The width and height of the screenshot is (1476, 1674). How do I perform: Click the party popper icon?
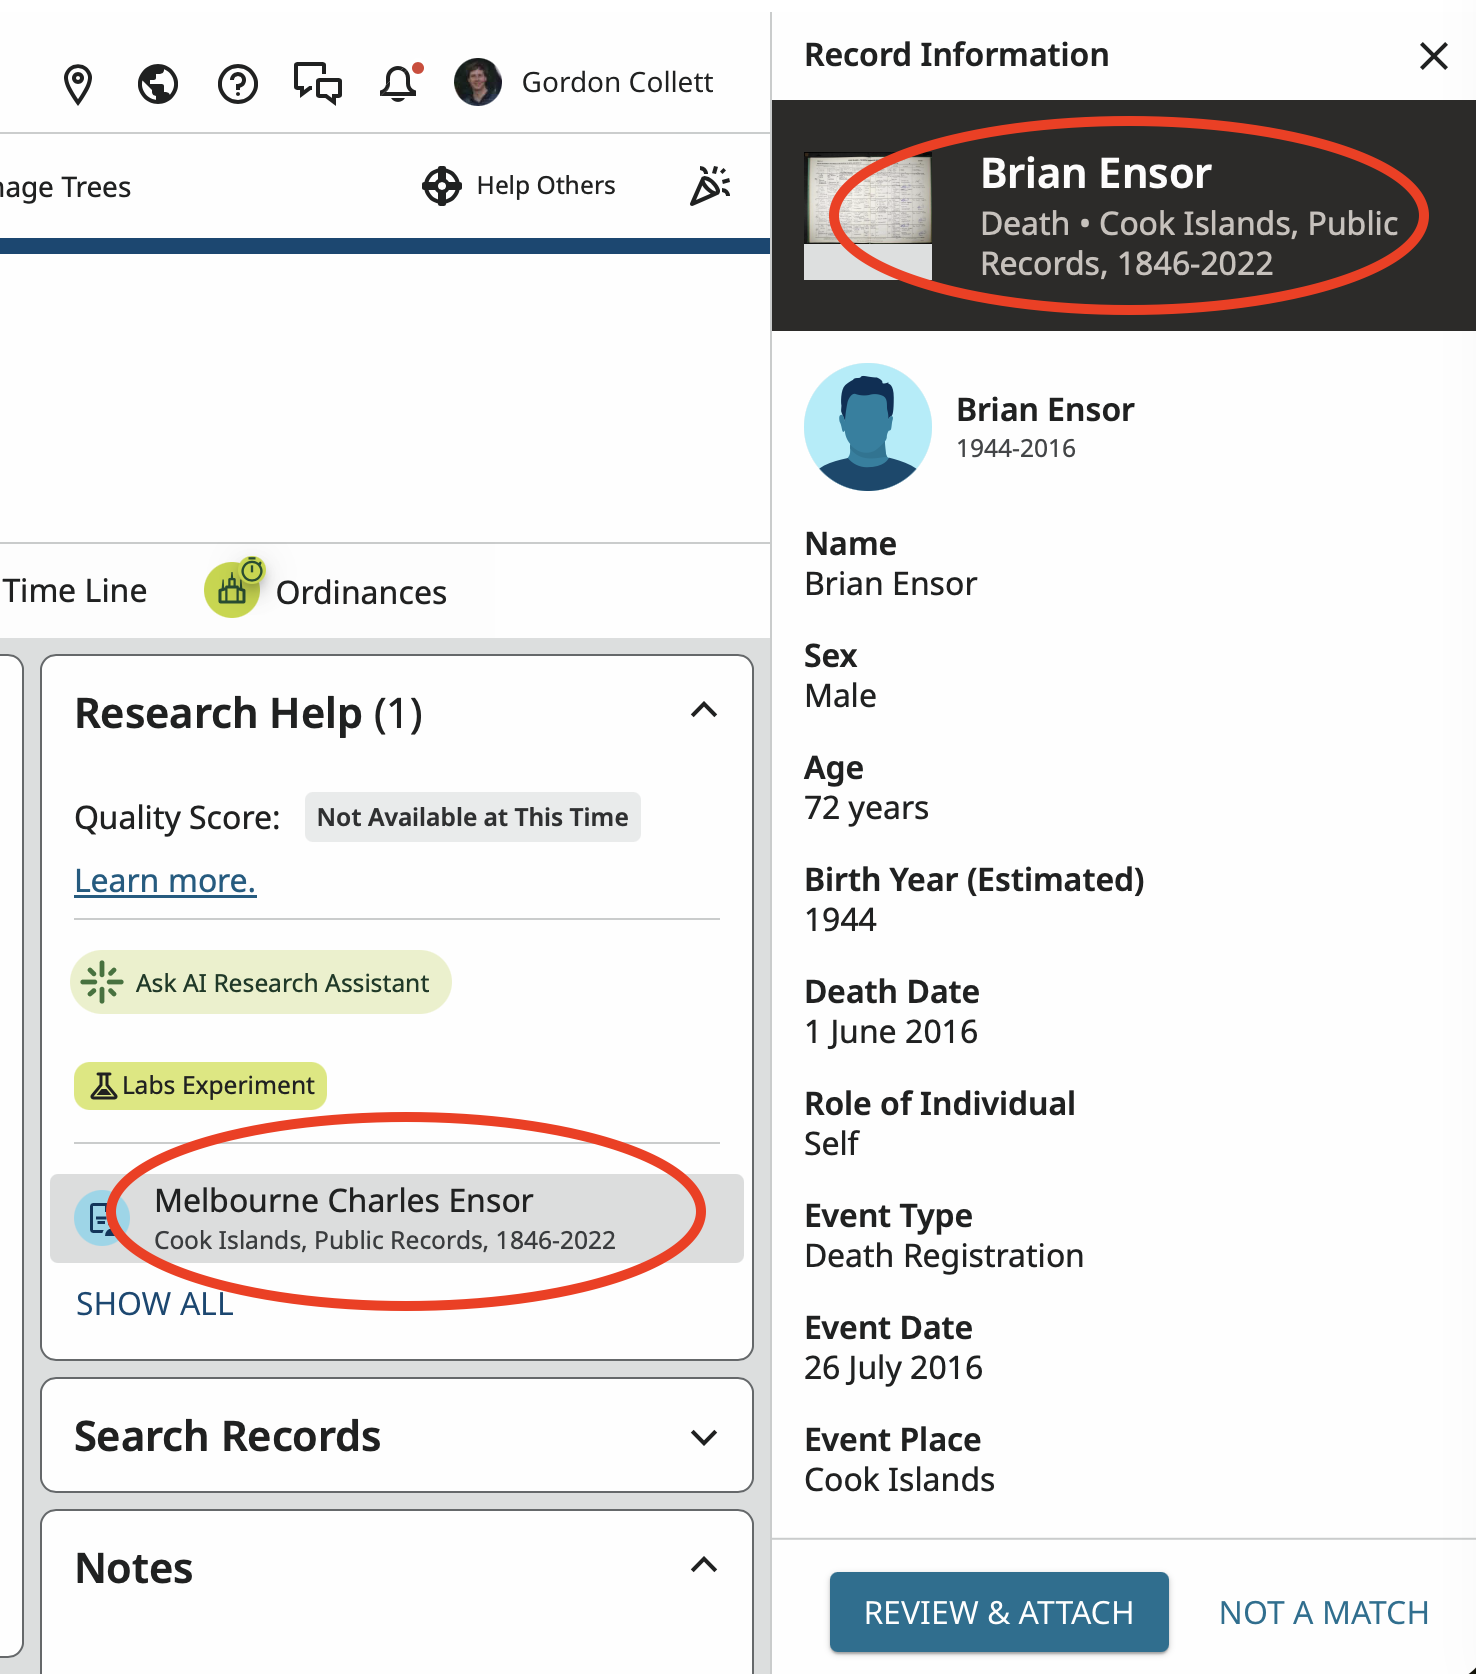711,186
